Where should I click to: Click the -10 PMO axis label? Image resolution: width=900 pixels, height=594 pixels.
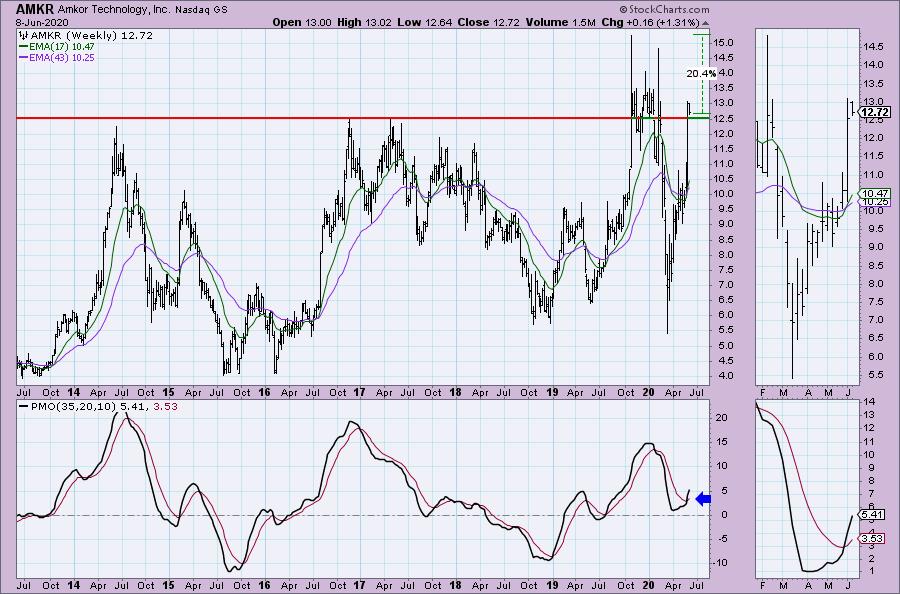coord(721,562)
